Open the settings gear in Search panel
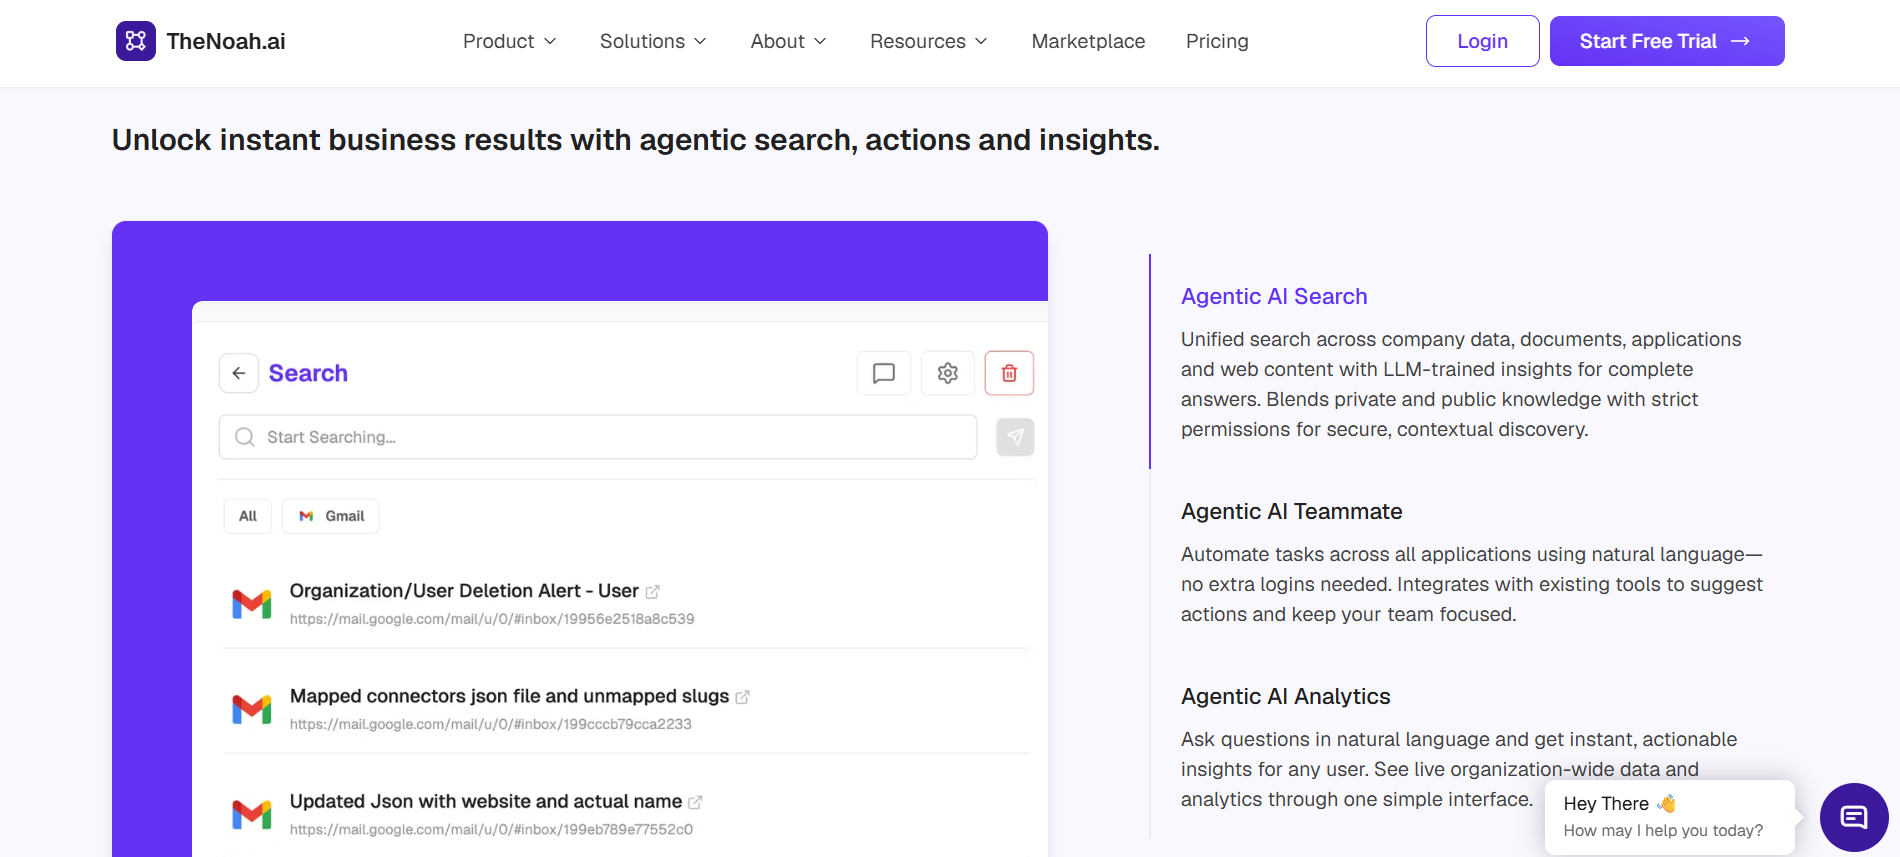Screen dimensions: 1900x857 pyautogui.click(x=948, y=373)
